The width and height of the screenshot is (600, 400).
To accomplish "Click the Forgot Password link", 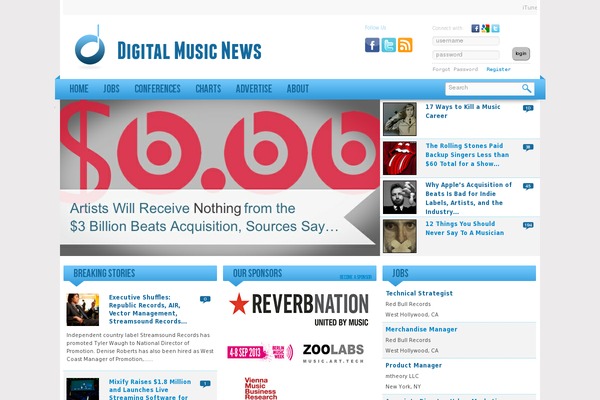I will [455, 69].
